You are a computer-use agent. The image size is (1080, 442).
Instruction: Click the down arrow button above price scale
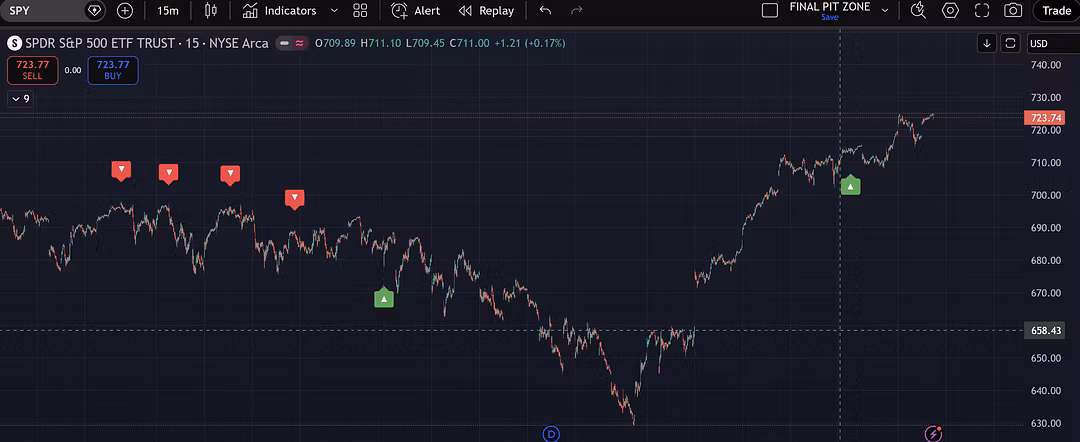pos(987,43)
